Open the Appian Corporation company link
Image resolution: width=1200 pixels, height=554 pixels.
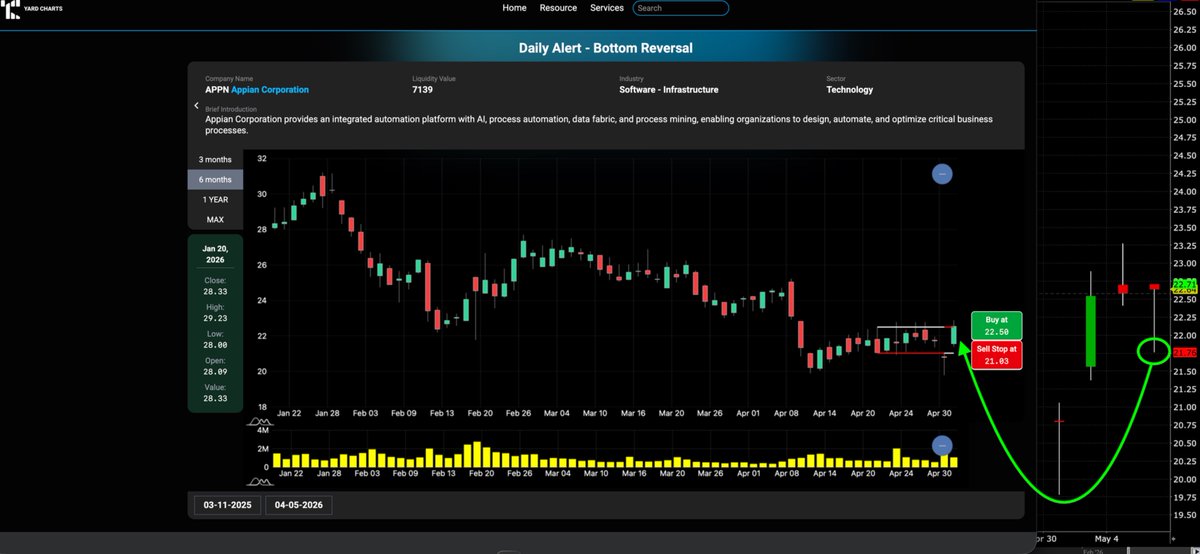pyautogui.click(x=270, y=90)
